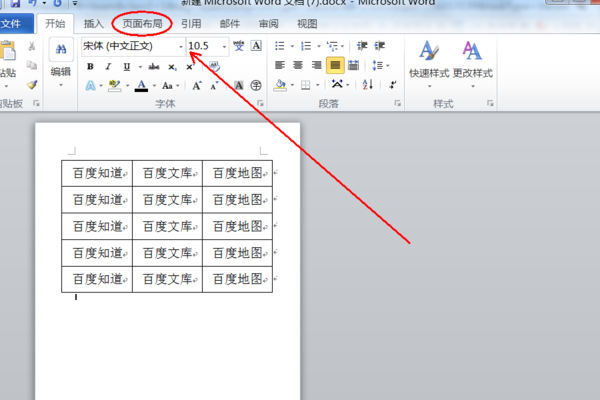The width and height of the screenshot is (600, 400).
Task: Click the Cut scissors icon
Action: (32, 46)
